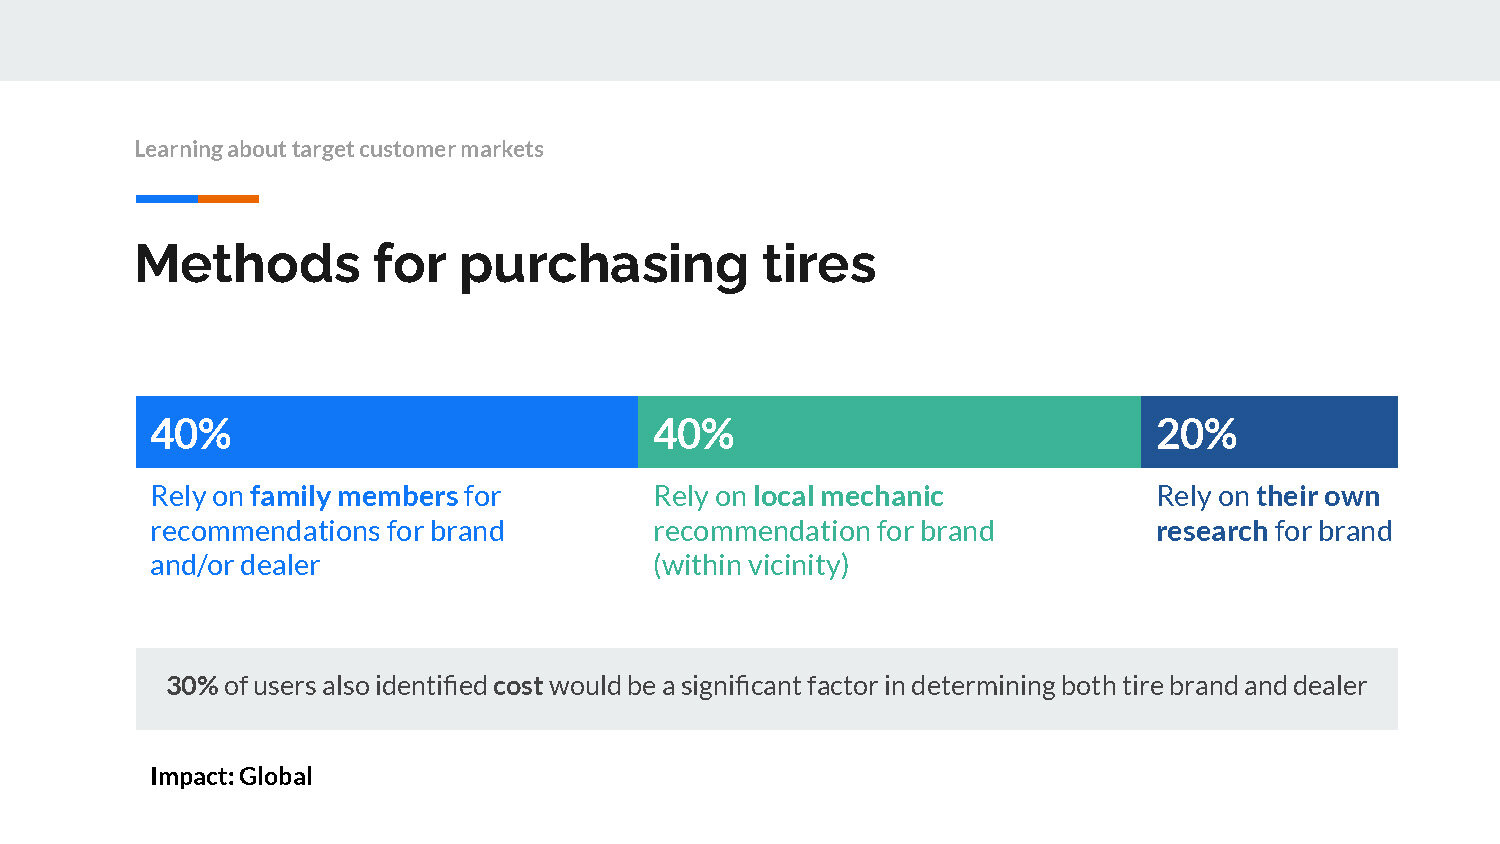
Task: Click the 'Impact: Global' label
Action: (x=231, y=776)
